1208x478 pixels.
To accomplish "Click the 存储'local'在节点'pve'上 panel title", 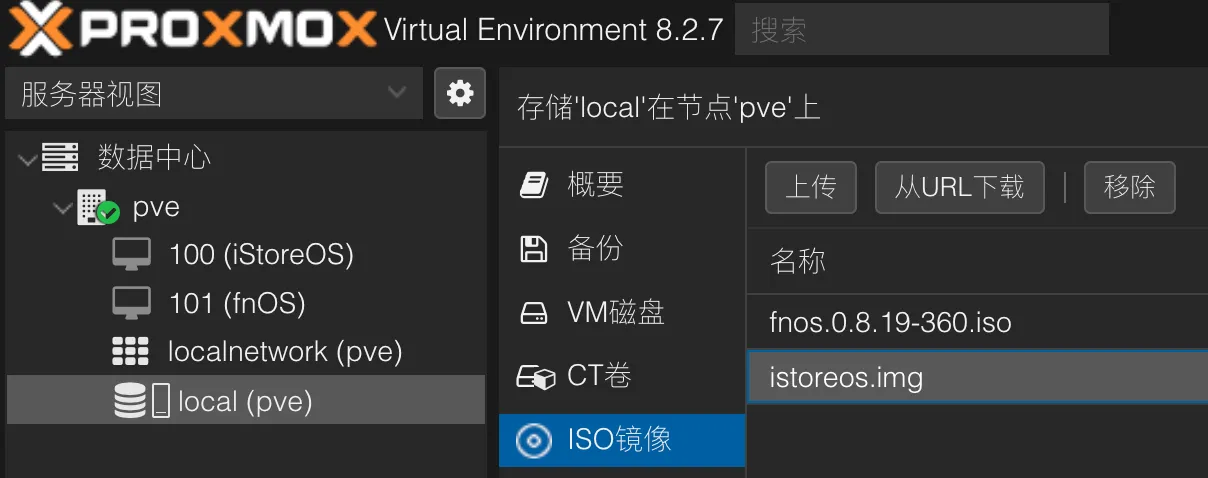I will [x=669, y=107].
